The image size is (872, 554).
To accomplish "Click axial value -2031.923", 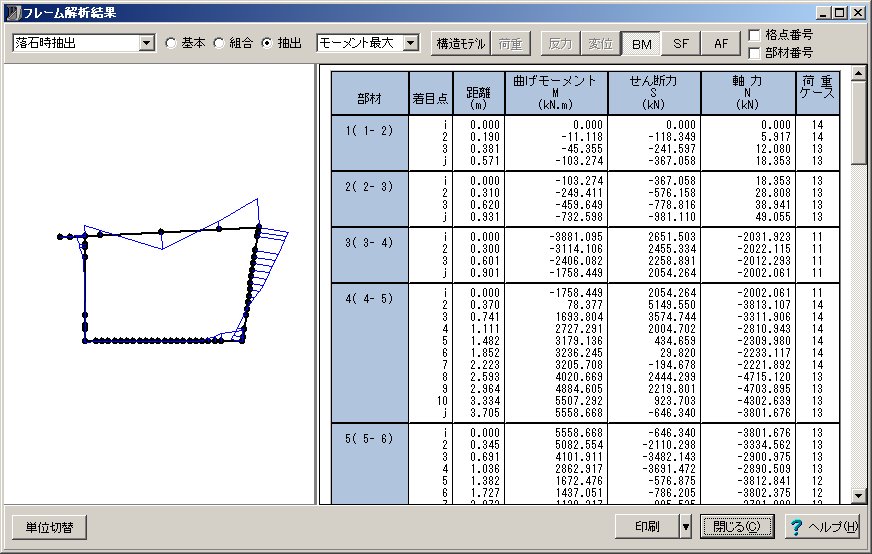I will point(764,237).
